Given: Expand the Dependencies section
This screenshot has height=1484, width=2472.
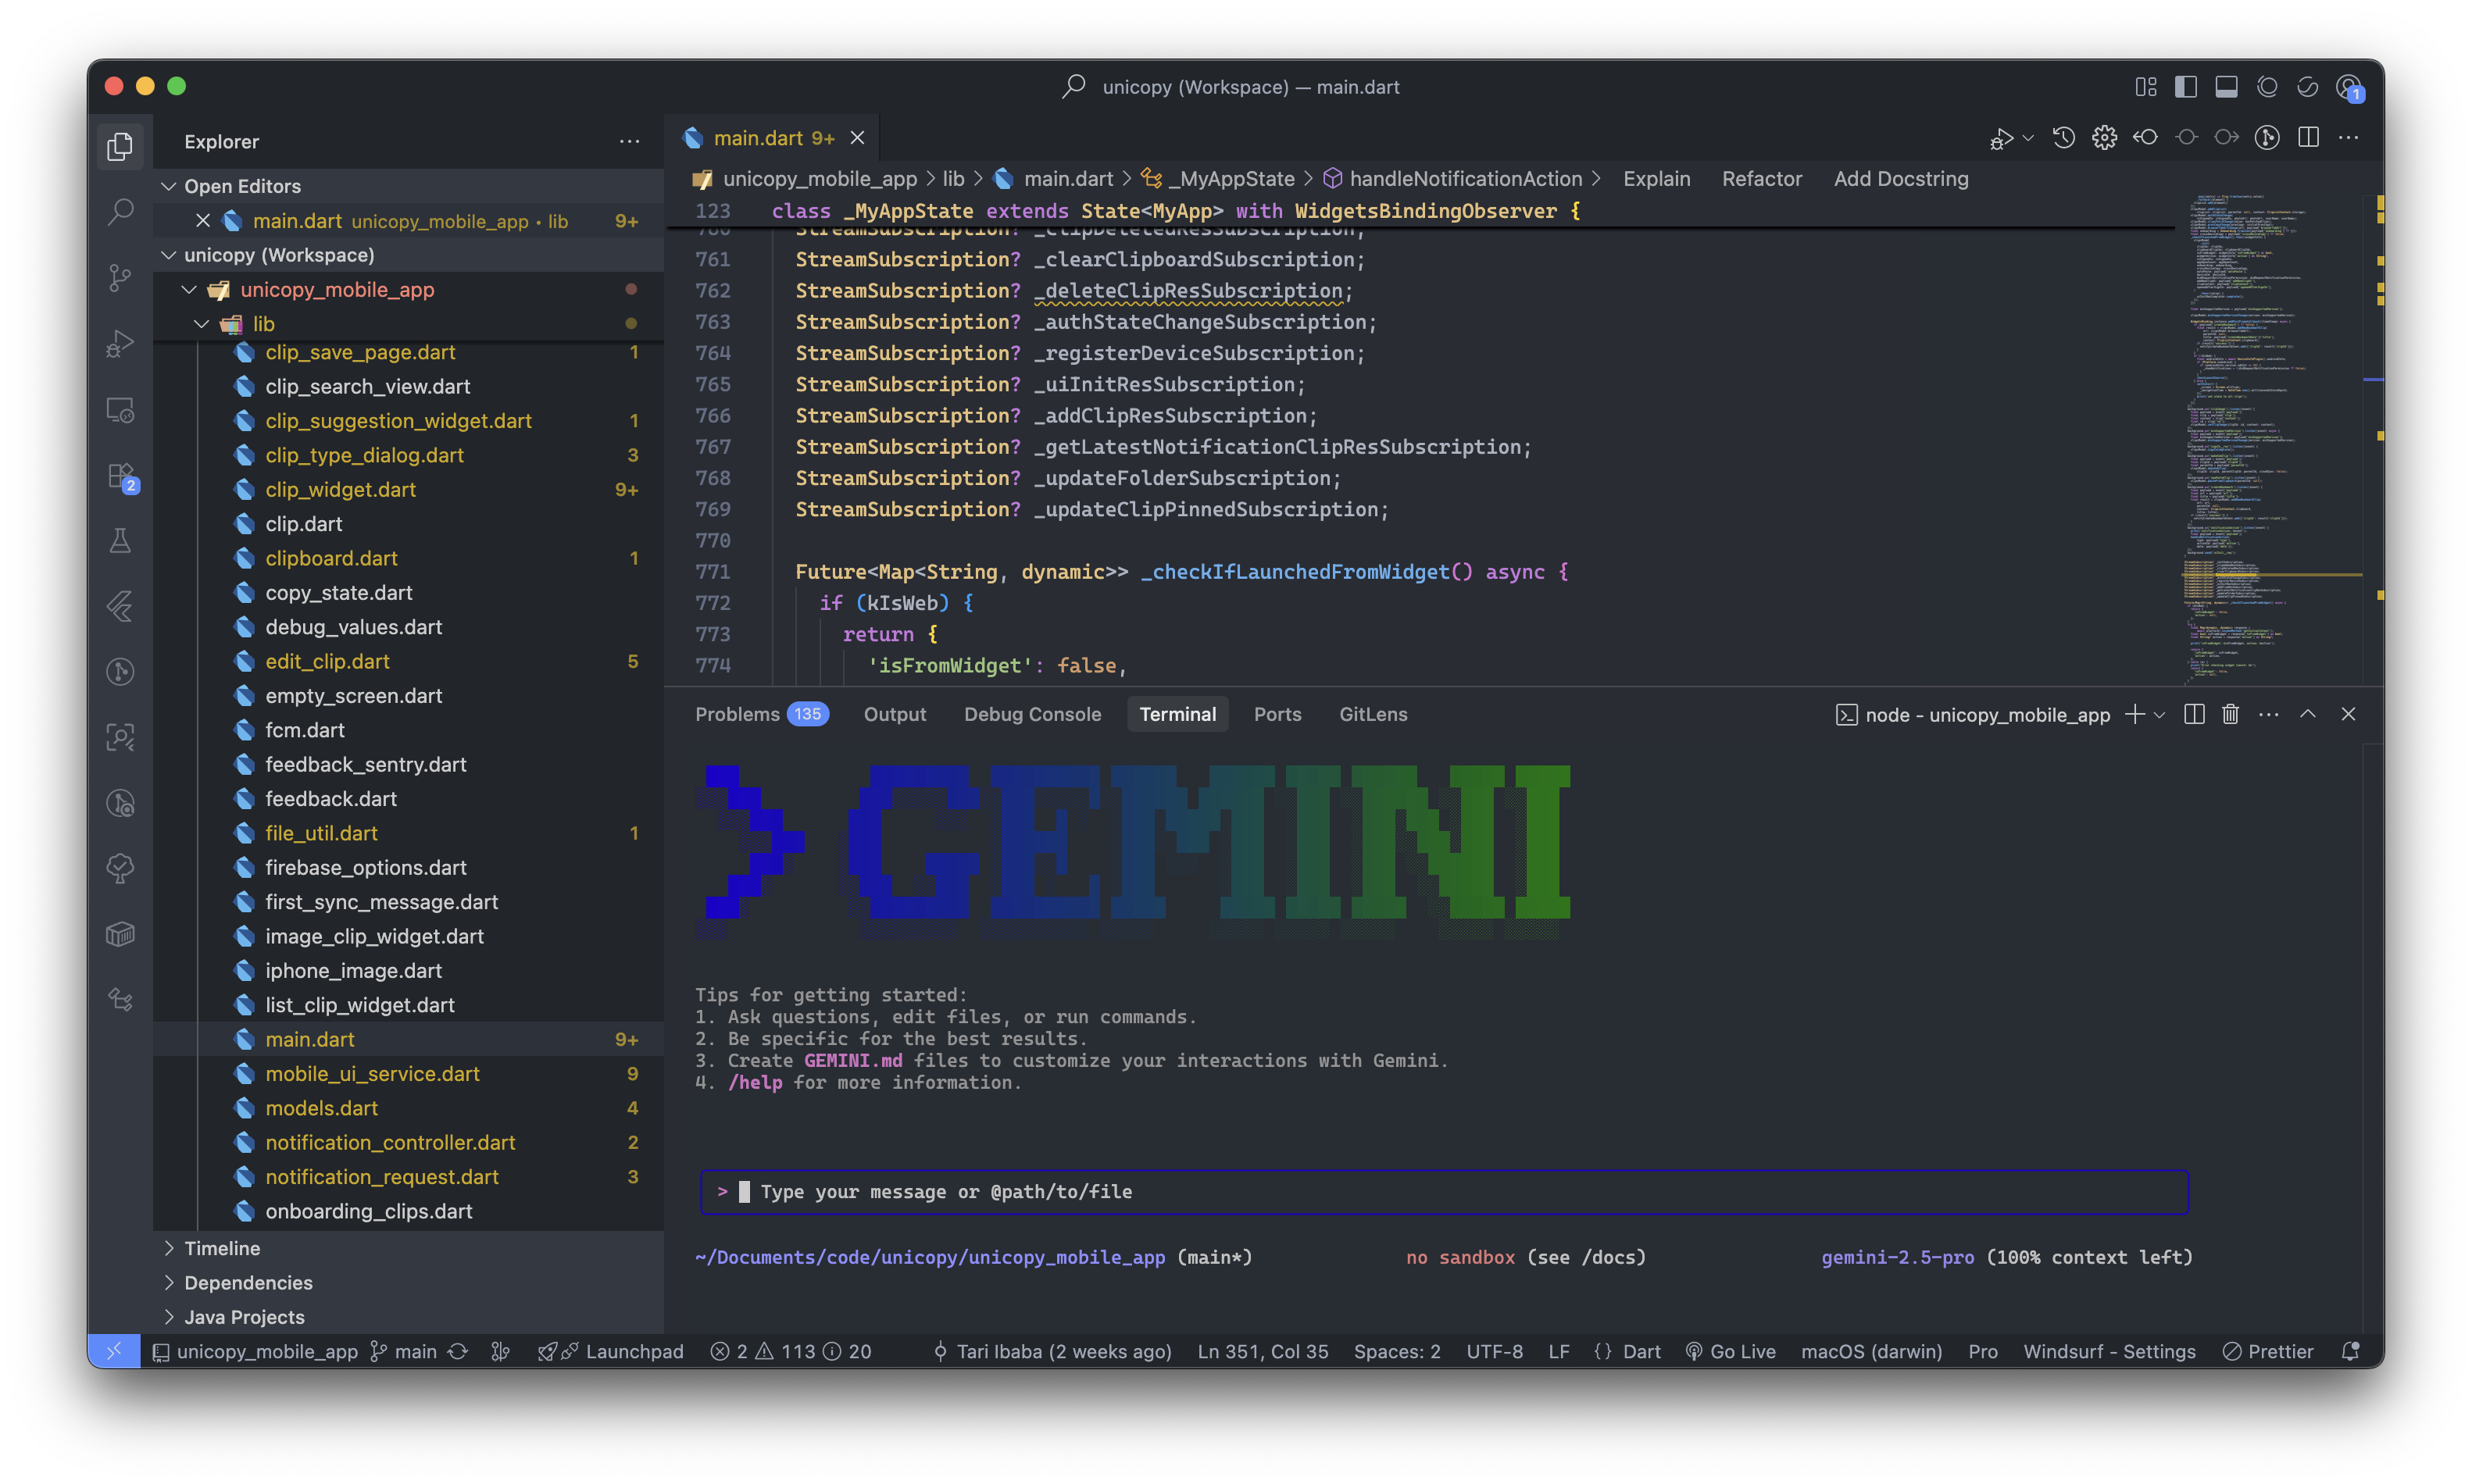Looking at the screenshot, I should click(x=169, y=1282).
